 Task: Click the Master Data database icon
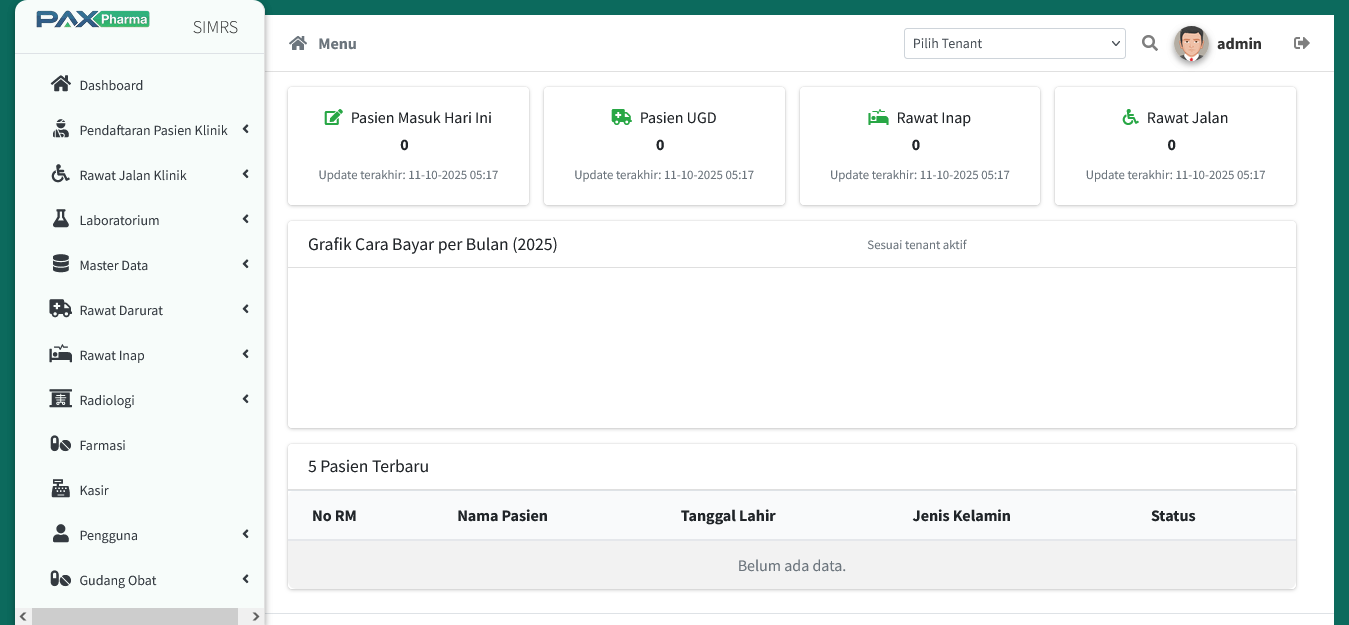(61, 264)
